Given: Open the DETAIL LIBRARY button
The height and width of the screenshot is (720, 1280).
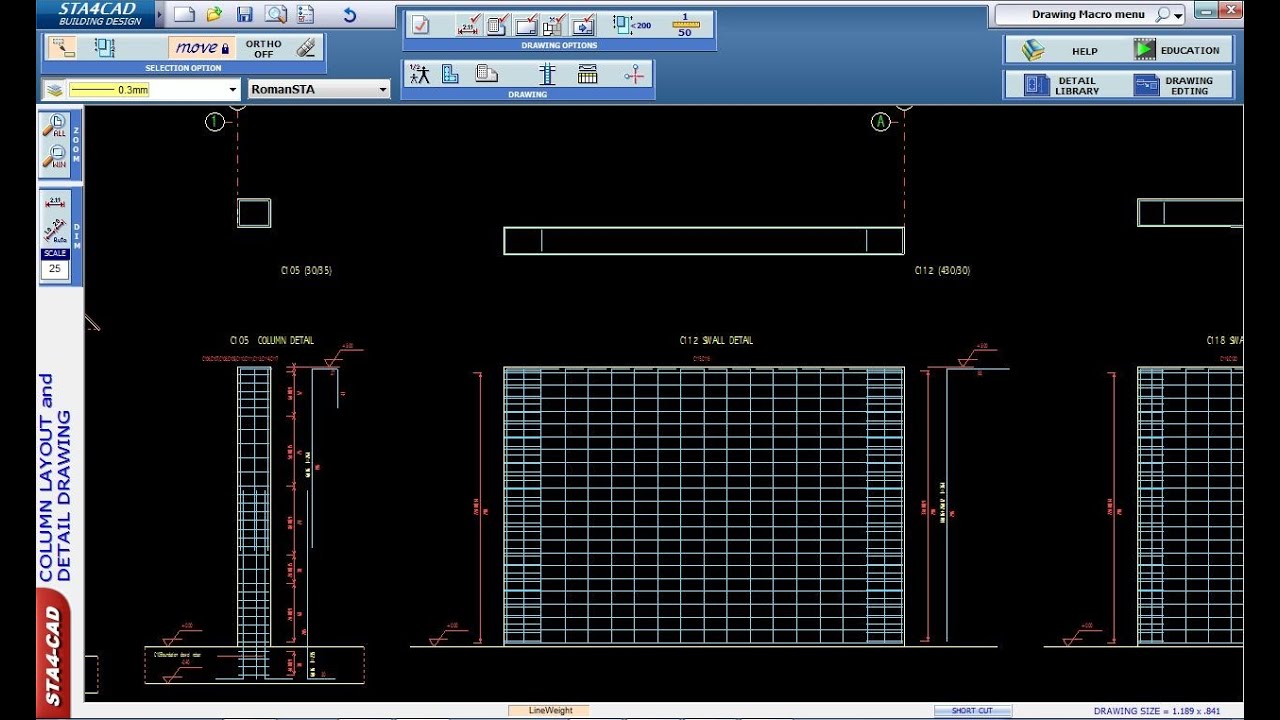Looking at the screenshot, I should 1064,86.
